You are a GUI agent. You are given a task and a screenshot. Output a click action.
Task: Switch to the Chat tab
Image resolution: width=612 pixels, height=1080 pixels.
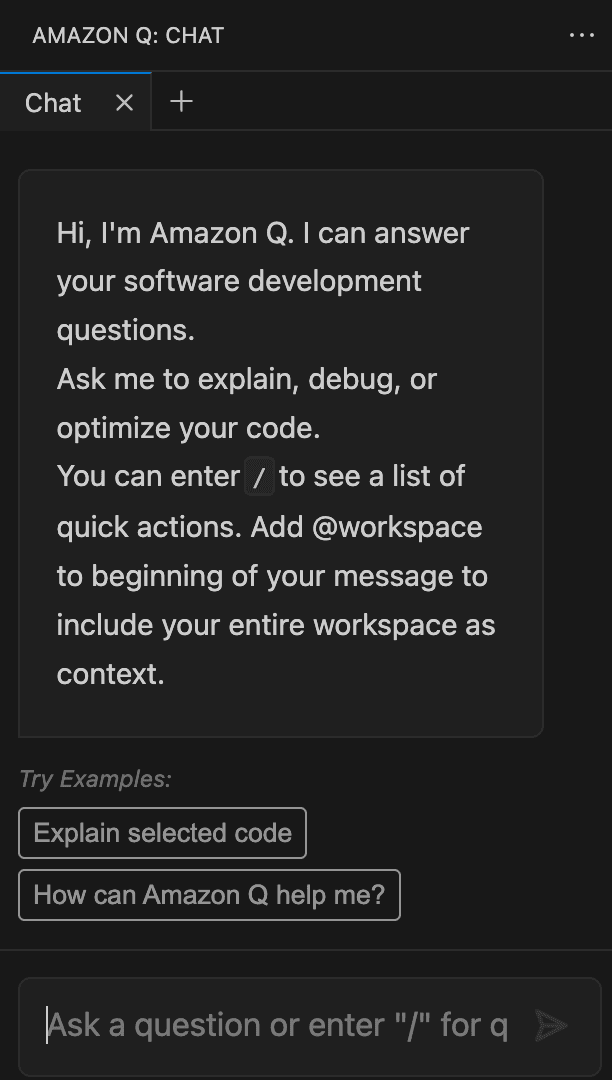[x=52, y=101]
